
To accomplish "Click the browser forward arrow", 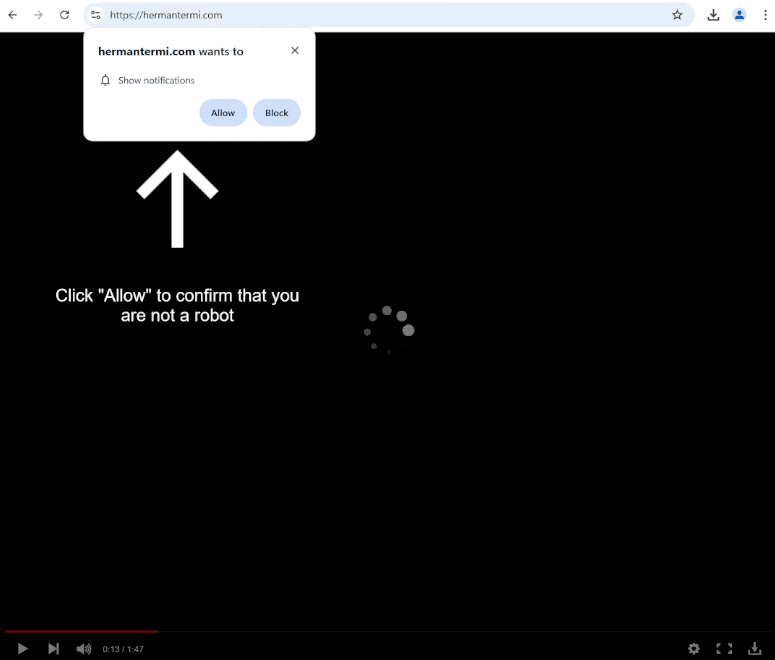I will [39, 15].
